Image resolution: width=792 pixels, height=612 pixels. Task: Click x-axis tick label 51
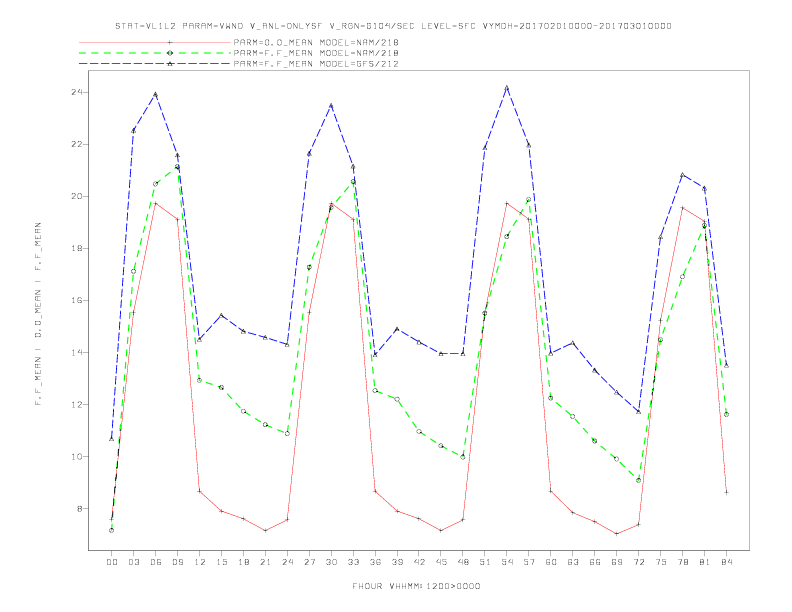tap(485, 562)
